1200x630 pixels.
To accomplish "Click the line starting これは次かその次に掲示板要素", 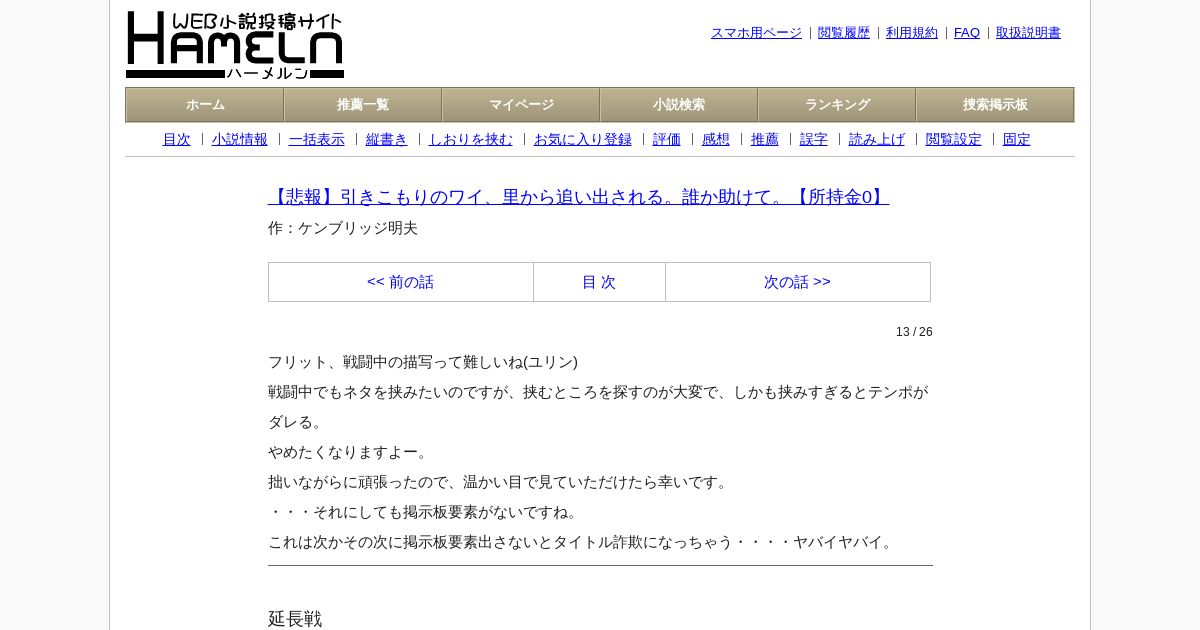I will pyautogui.click(x=583, y=542).
